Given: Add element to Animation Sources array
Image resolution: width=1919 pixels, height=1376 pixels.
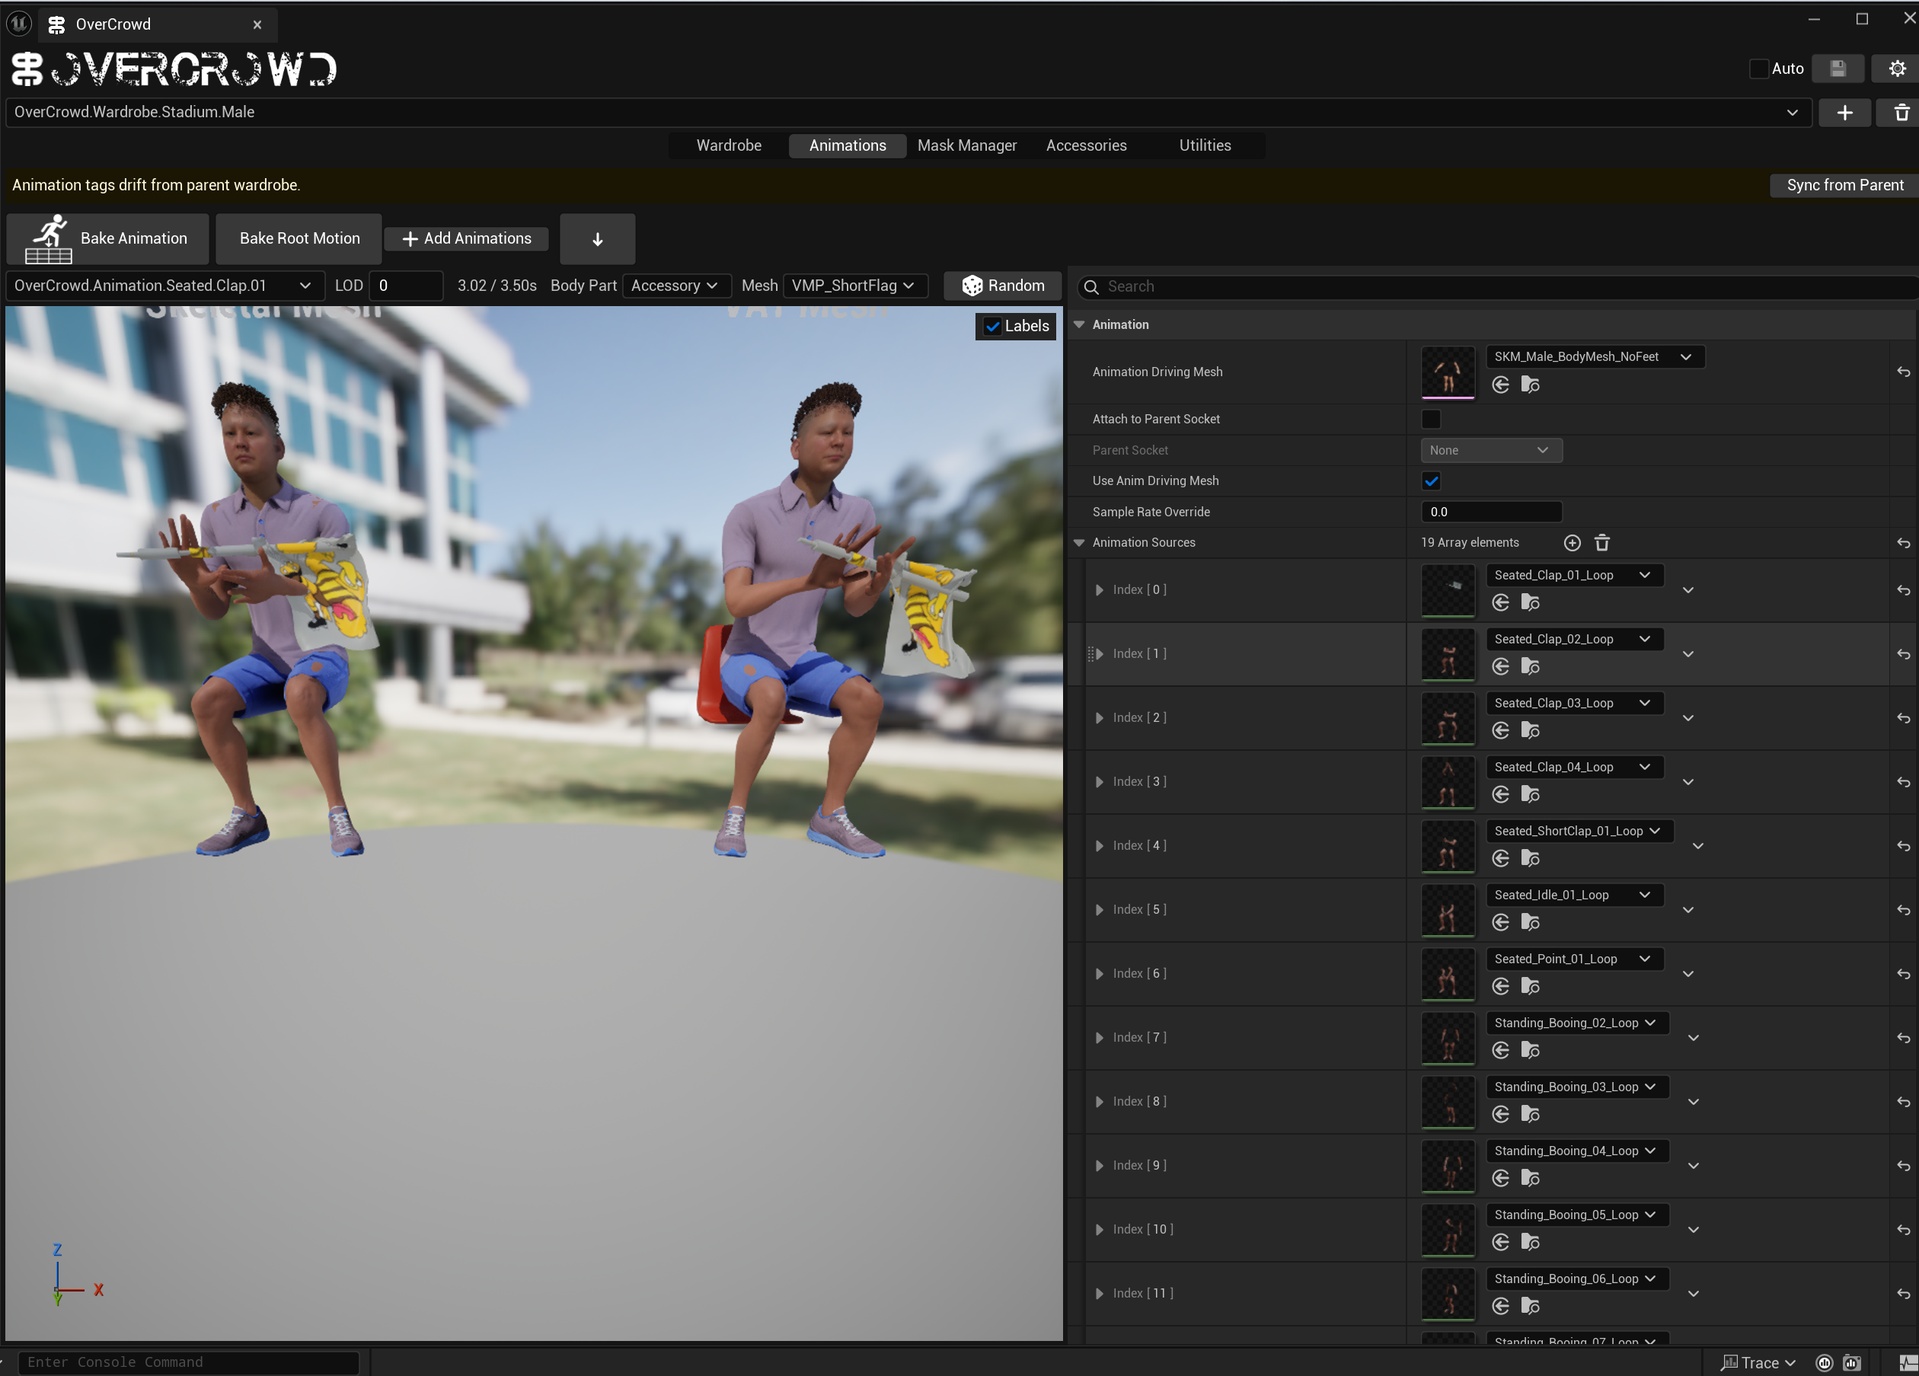Looking at the screenshot, I should pos(1572,543).
